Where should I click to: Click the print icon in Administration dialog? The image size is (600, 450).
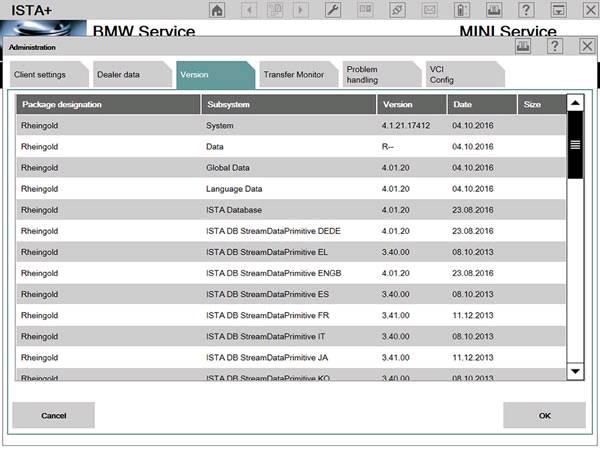[x=523, y=46]
